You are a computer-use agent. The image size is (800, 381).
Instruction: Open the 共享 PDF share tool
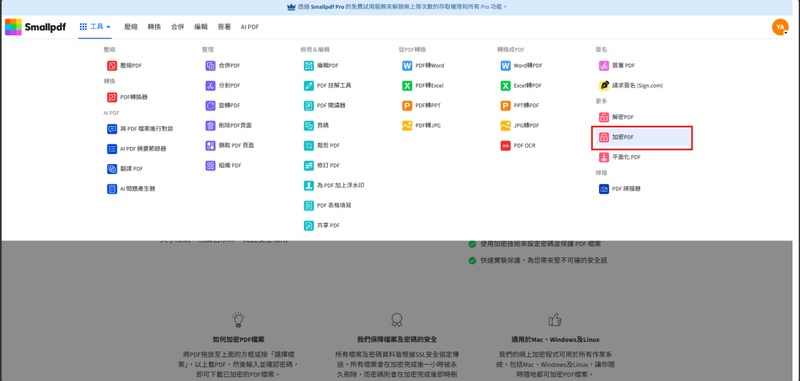click(x=322, y=225)
